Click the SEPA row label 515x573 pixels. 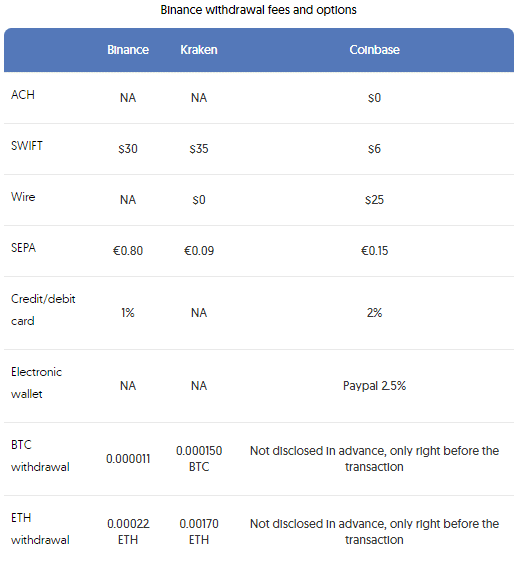23,248
